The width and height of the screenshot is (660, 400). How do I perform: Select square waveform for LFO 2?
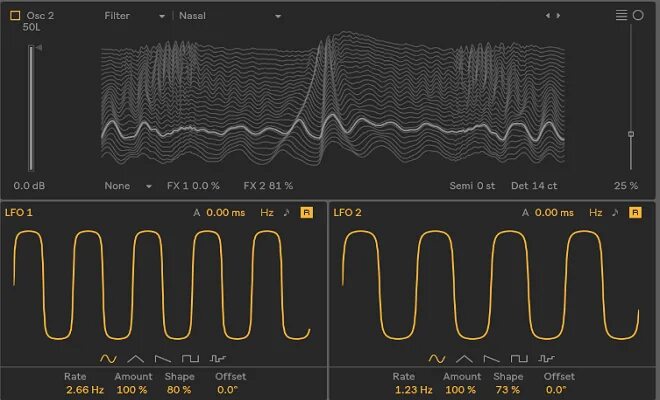(x=519, y=359)
